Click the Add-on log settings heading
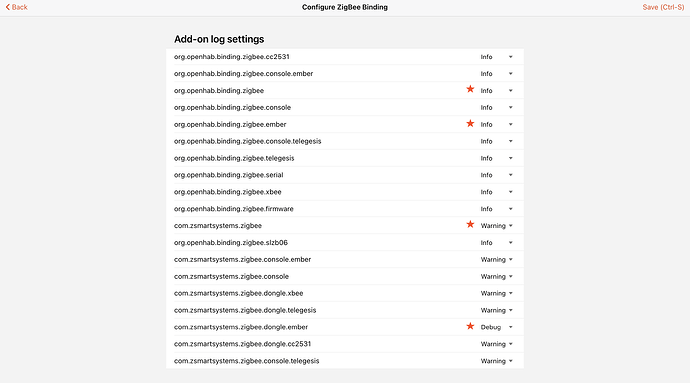The height and width of the screenshot is (383, 690). [219, 39]
